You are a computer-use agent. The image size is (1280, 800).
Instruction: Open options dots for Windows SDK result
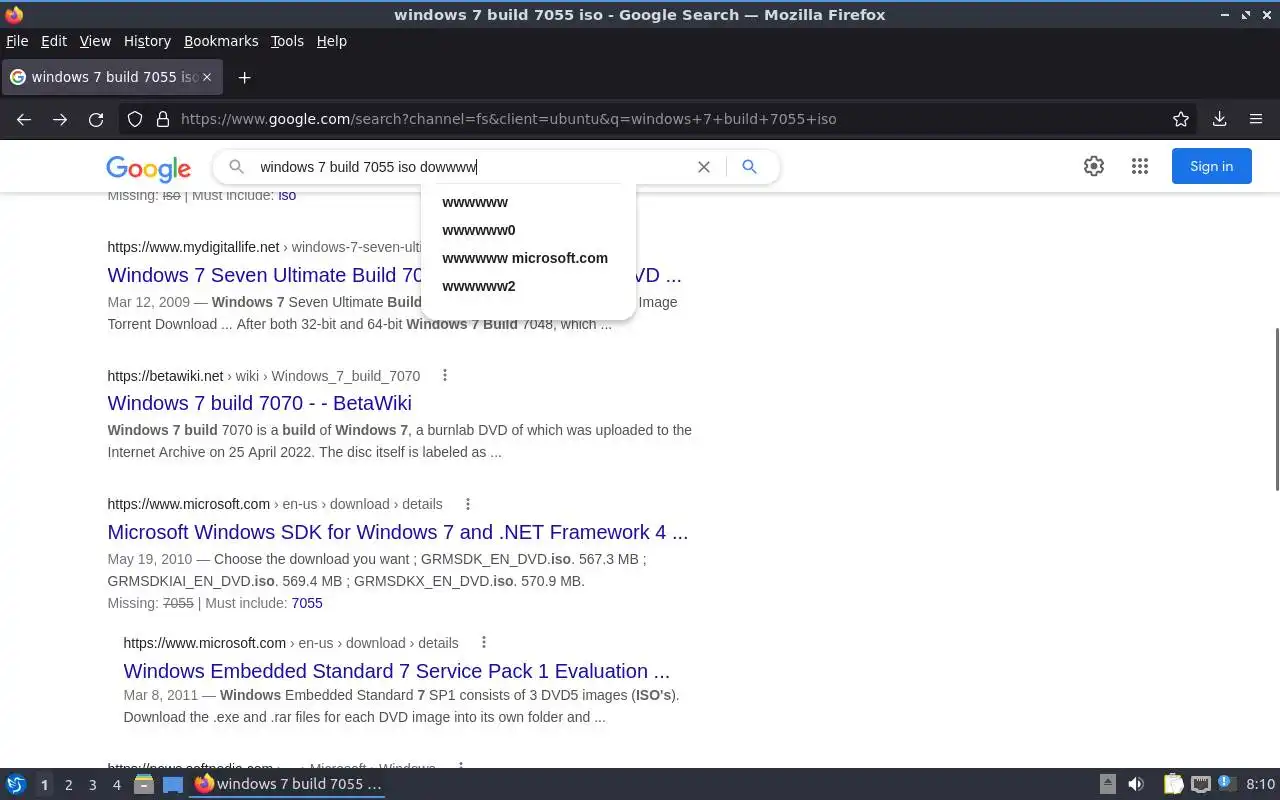coord(467,504)
